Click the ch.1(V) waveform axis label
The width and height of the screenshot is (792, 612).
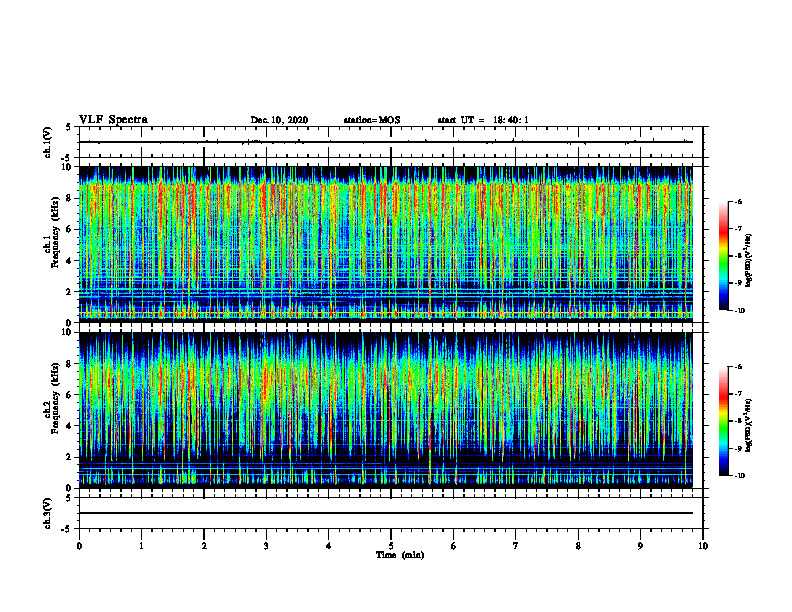coord(48,142)
